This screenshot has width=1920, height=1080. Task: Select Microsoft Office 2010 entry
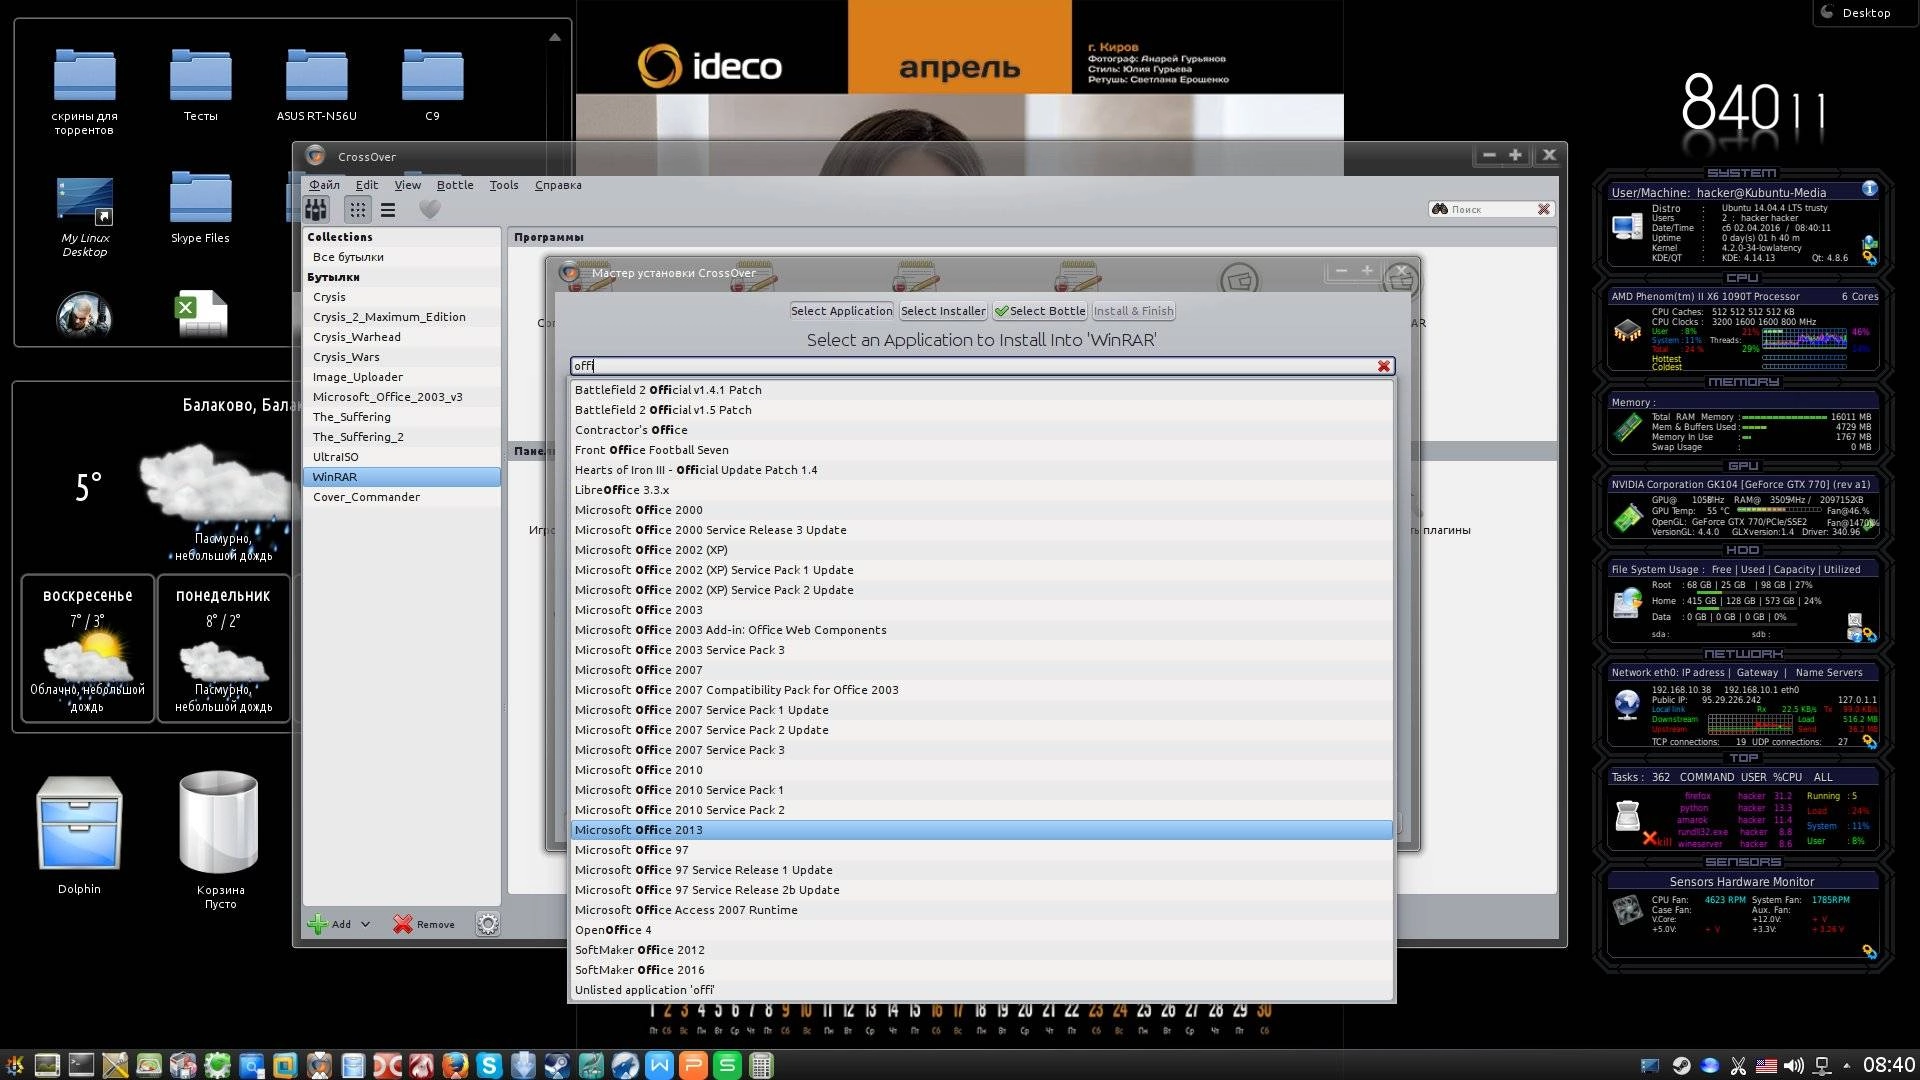(982, 770)
